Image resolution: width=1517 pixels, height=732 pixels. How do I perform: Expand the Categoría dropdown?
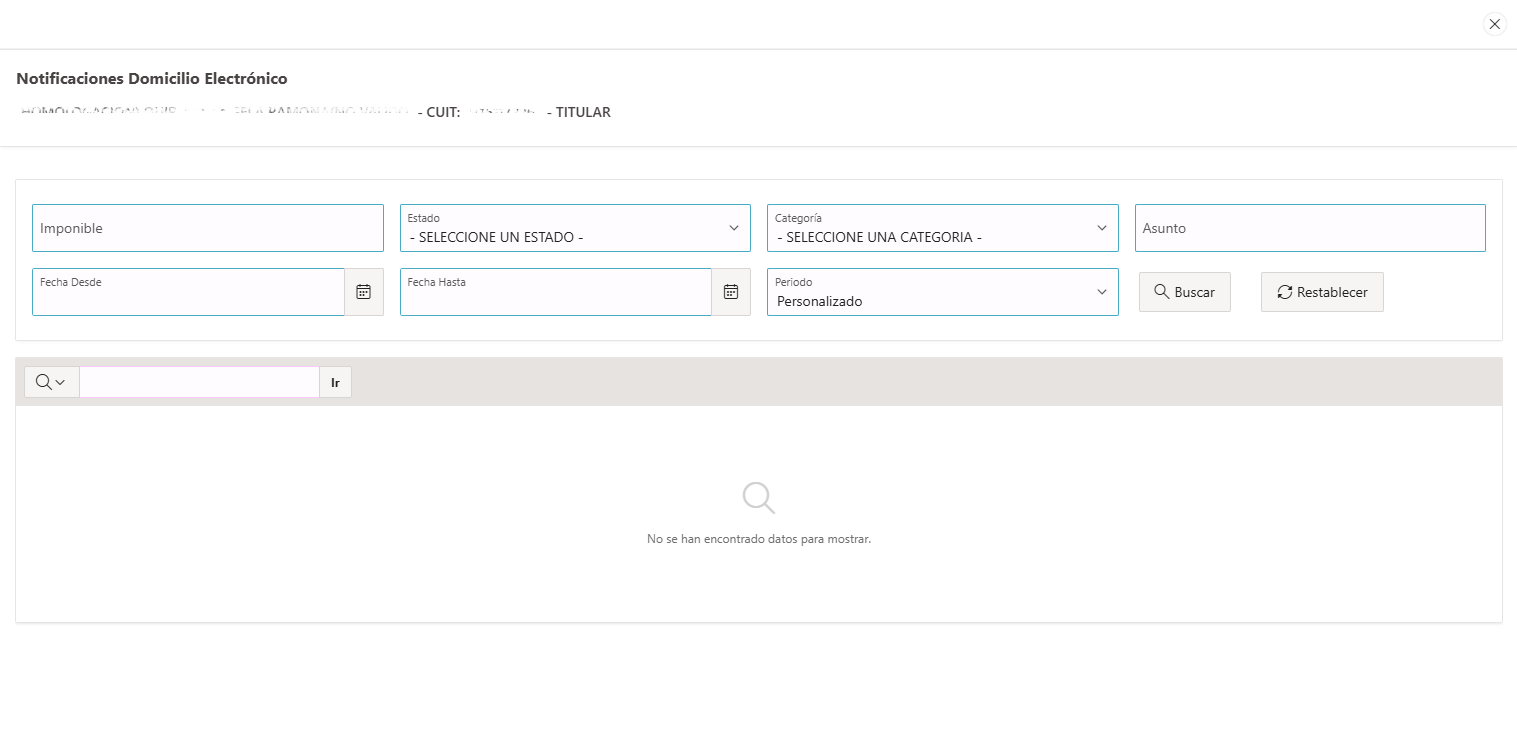pyautogui.click(x=942, y=229)
